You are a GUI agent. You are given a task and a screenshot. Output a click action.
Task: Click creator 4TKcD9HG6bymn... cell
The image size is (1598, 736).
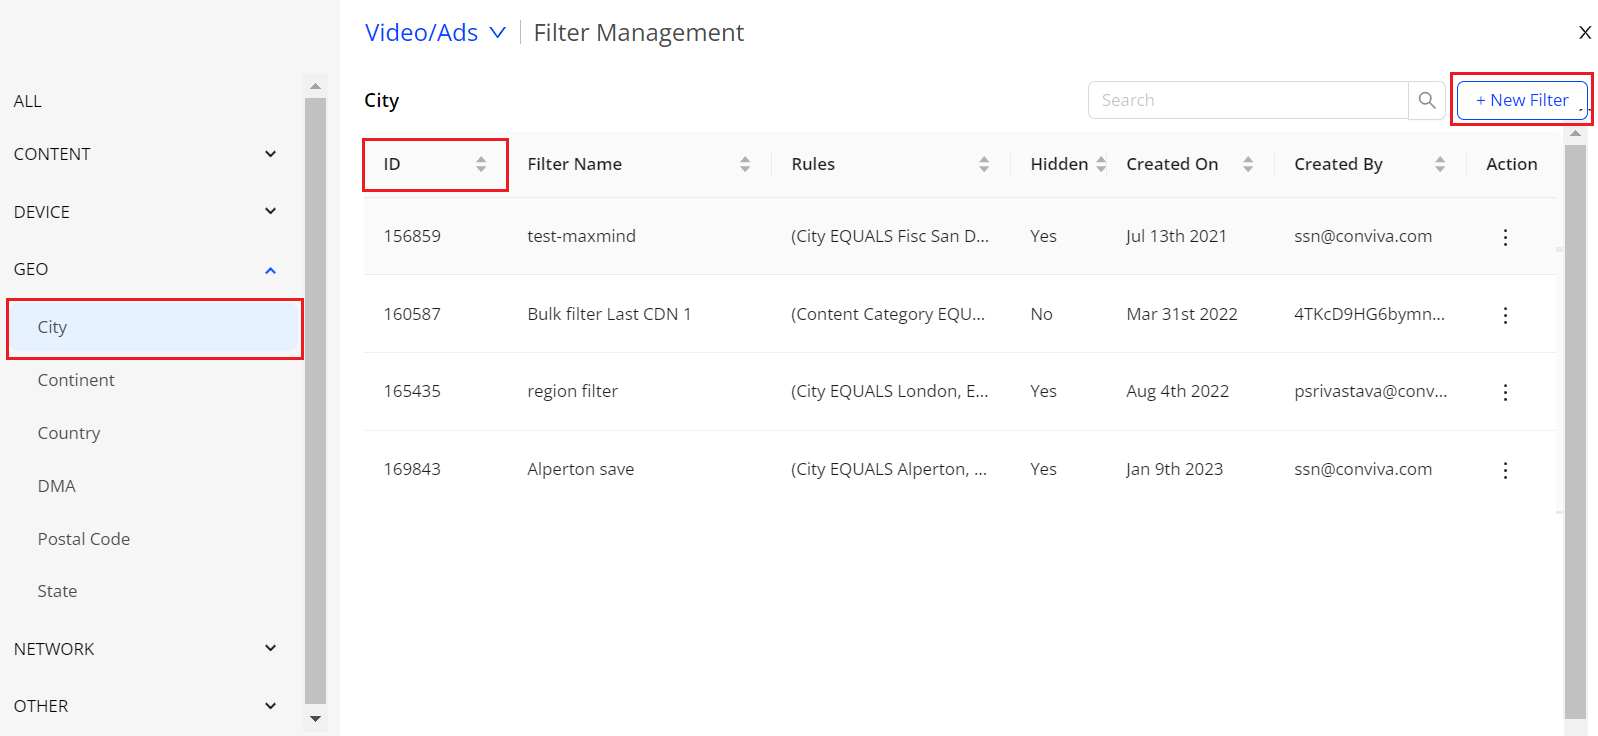tap(1369, 314)
